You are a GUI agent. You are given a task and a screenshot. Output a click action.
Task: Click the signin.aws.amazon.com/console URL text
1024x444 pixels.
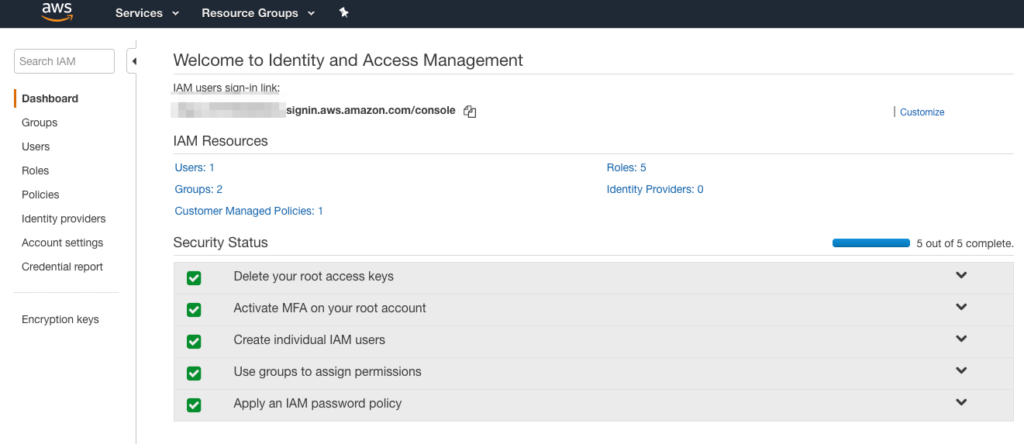click(371, 110)
